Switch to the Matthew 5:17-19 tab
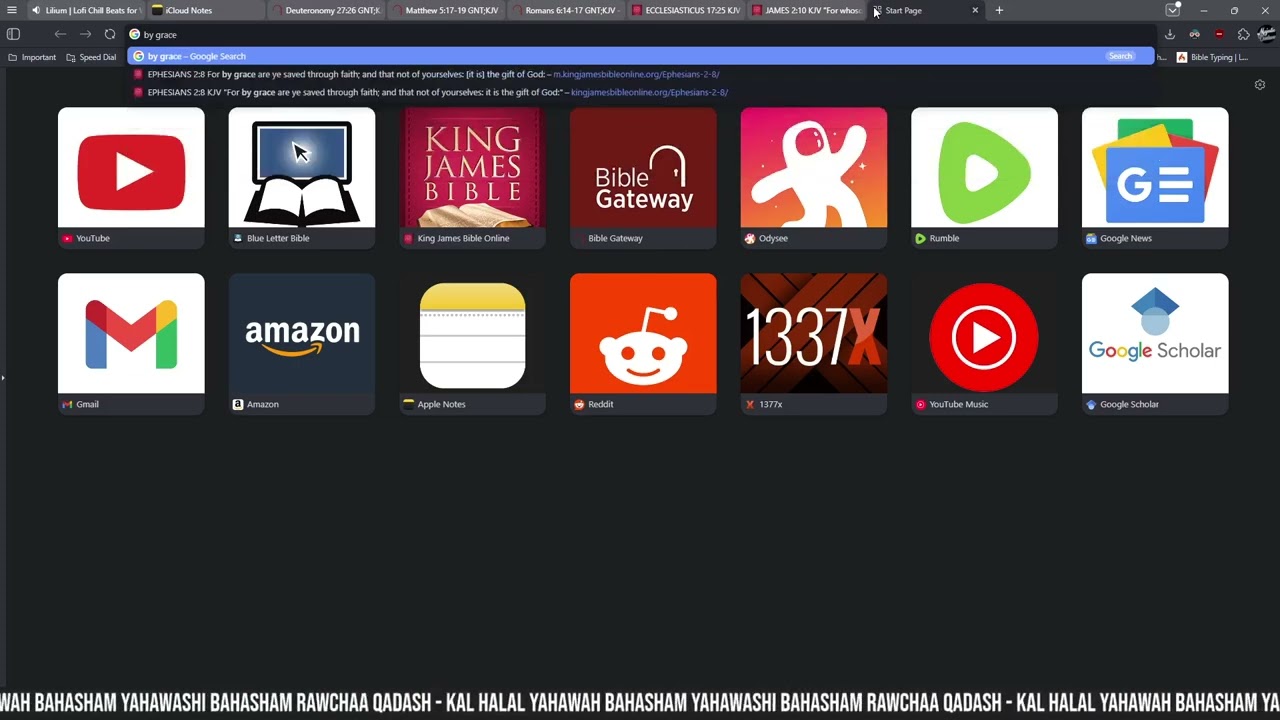This screenshot has width=1280, height=720. (445, 10)
